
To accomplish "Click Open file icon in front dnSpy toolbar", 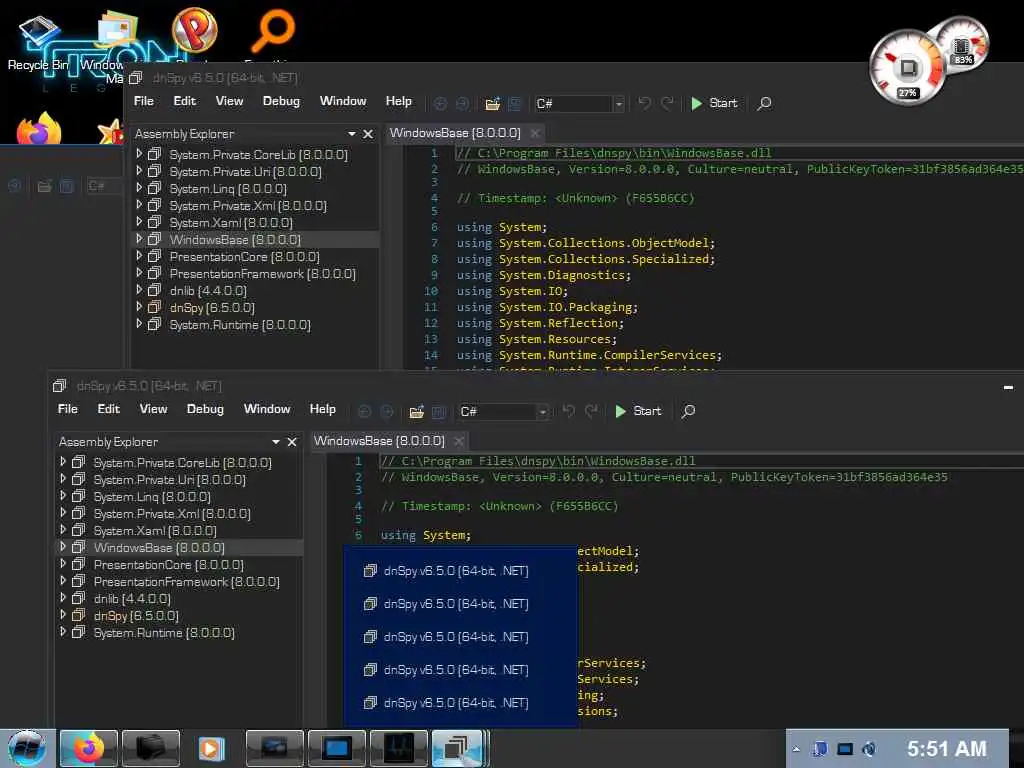I will click(x=416, y=411).
